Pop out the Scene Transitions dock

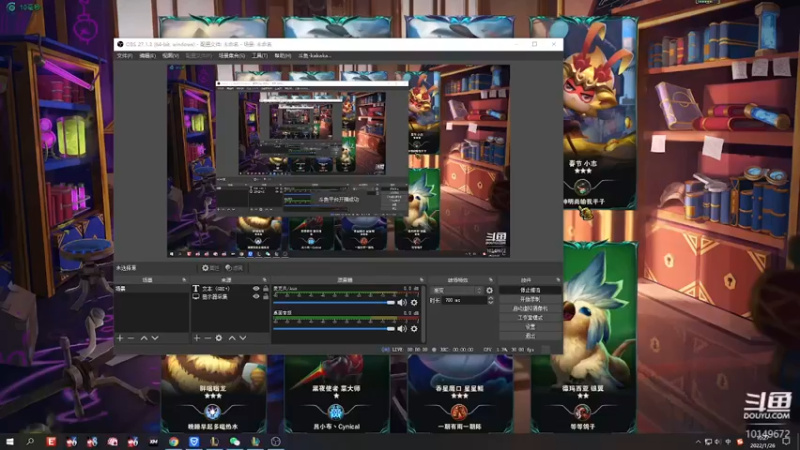pos(491,280)
